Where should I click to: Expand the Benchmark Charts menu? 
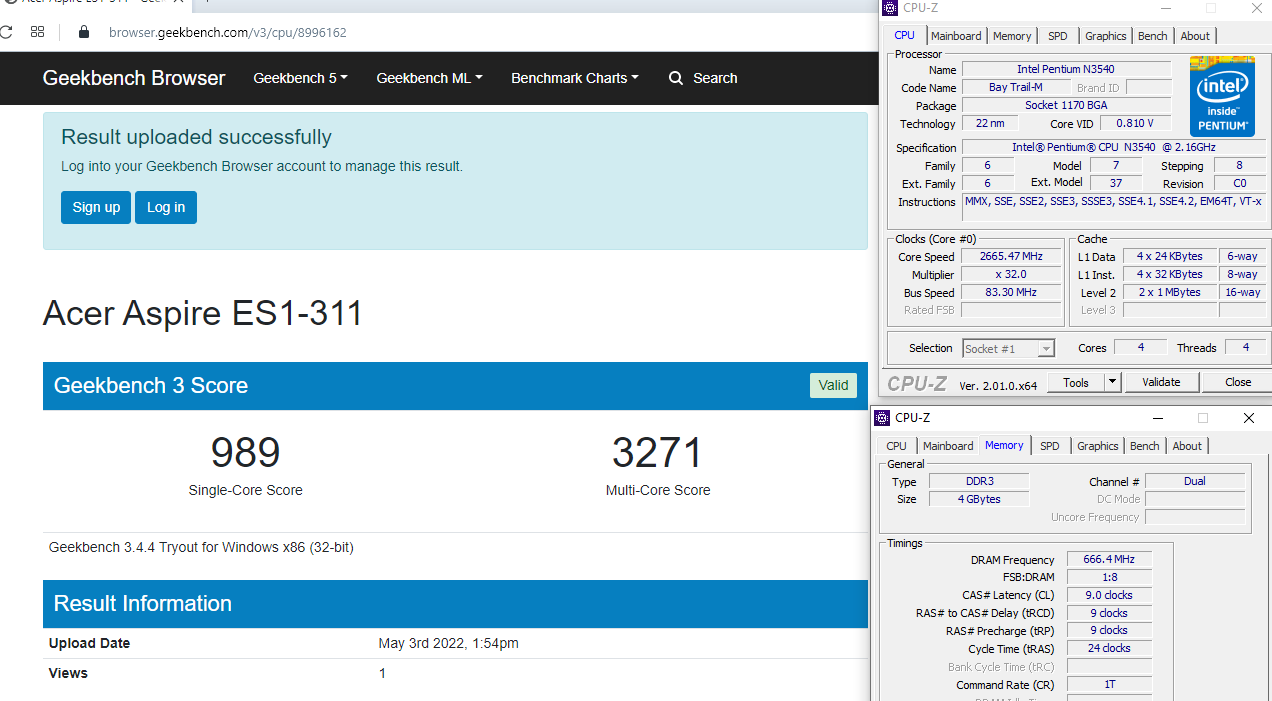(574, 78)
